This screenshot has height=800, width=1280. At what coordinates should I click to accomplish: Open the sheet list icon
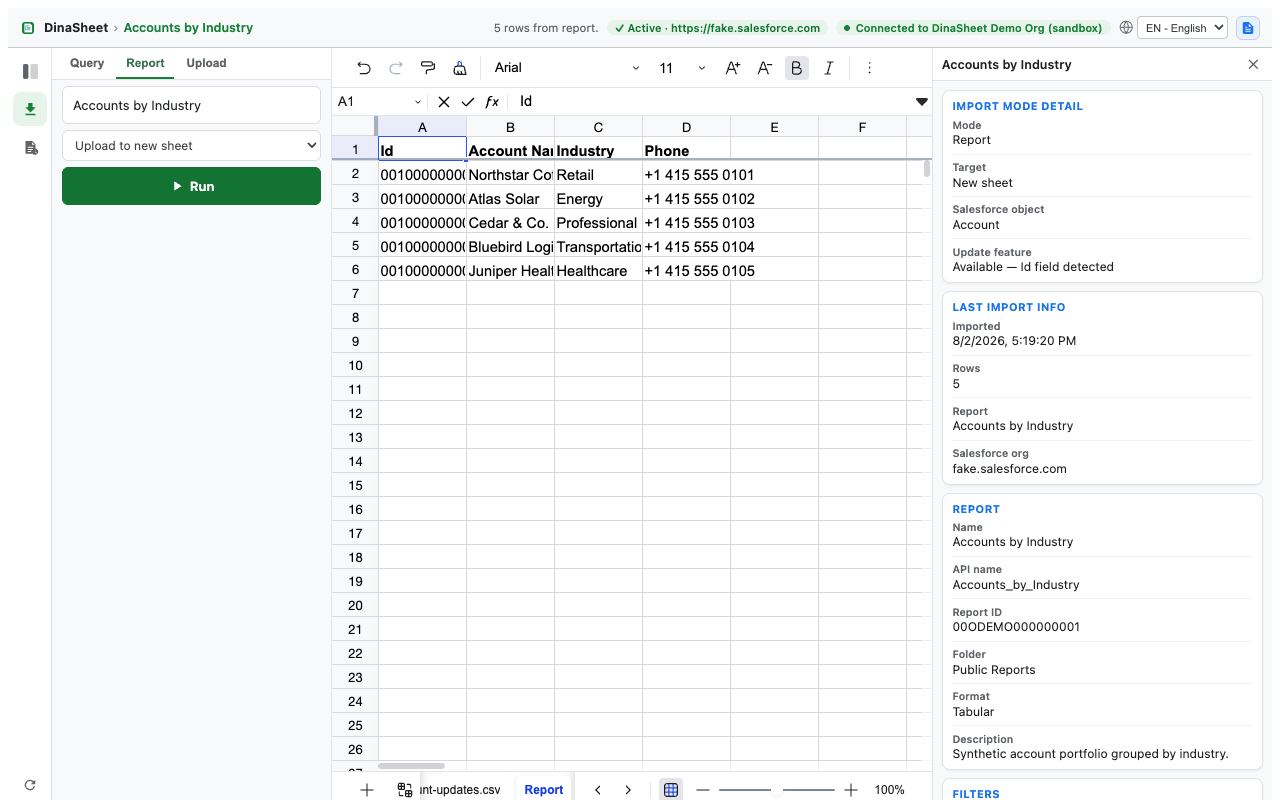(405, 790)
